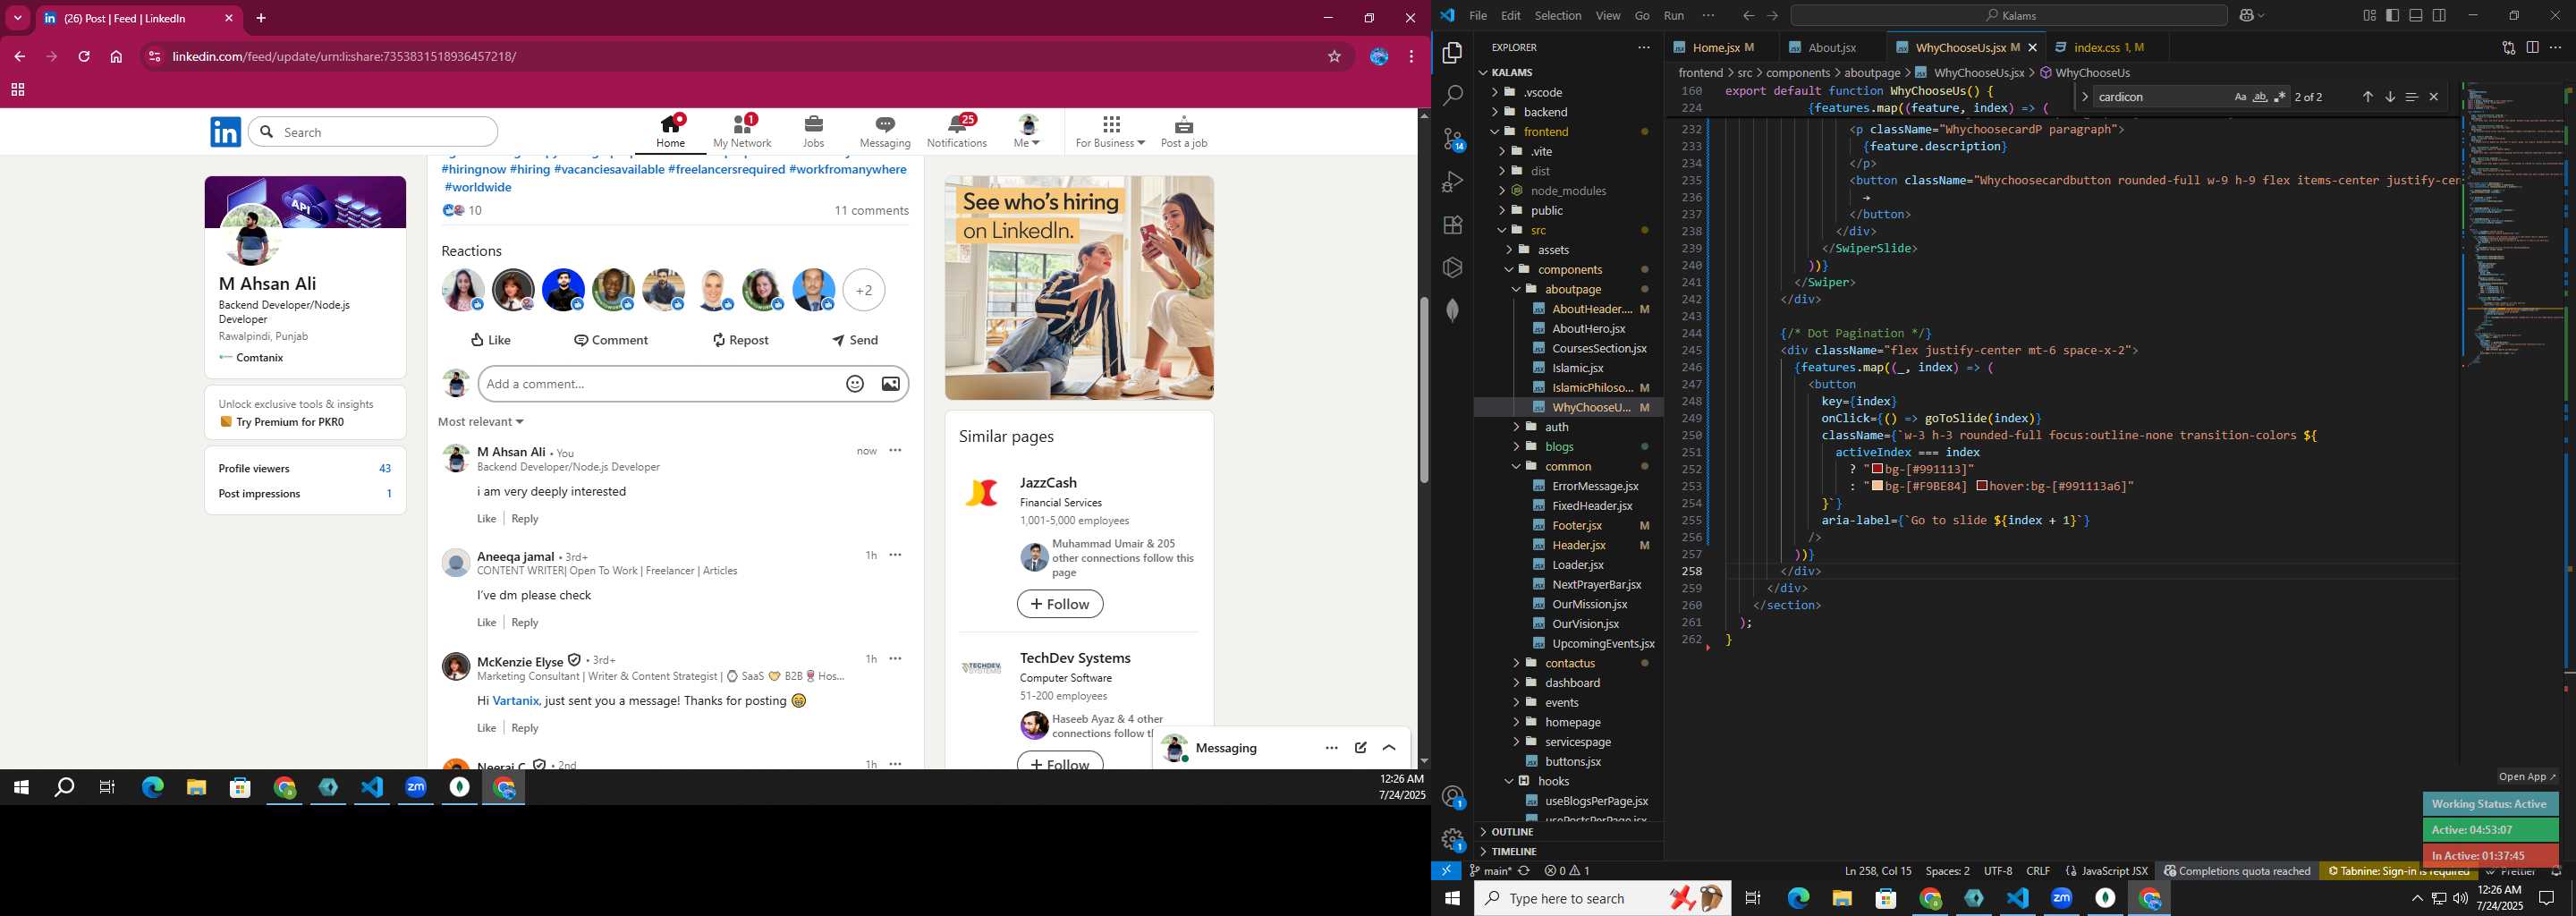This screenshot has width=2576, height=916.
Task: Open Extensions view in VS Code activity bar
Action: pos(1453,225)
